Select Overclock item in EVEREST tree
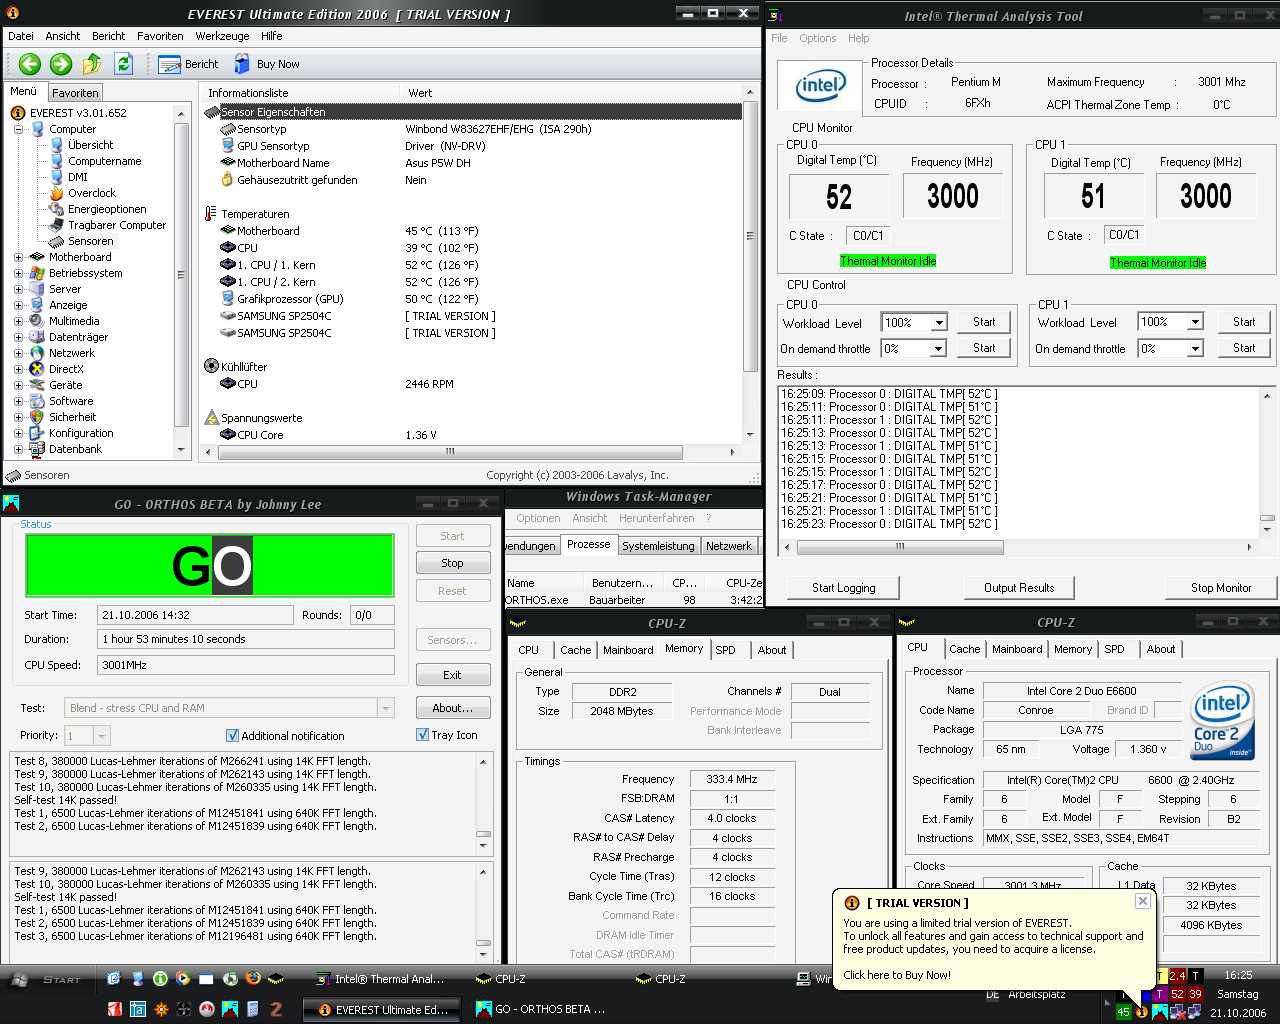This screenshot has width=1280, height=1024. 92,193
